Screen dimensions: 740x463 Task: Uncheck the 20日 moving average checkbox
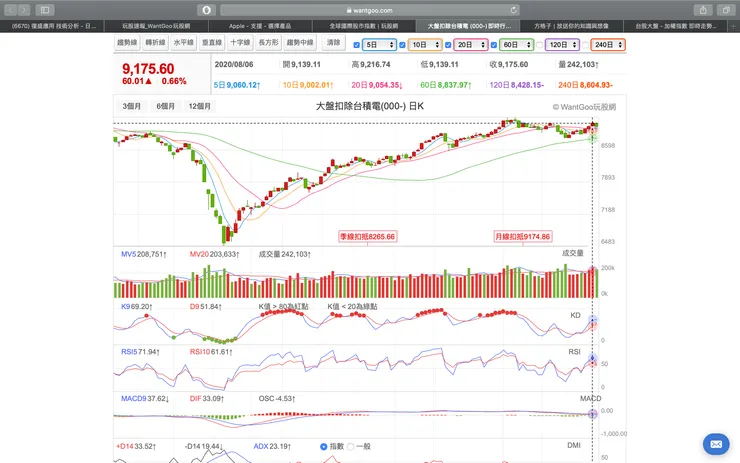pyautogui.click(x=448, y=45)
